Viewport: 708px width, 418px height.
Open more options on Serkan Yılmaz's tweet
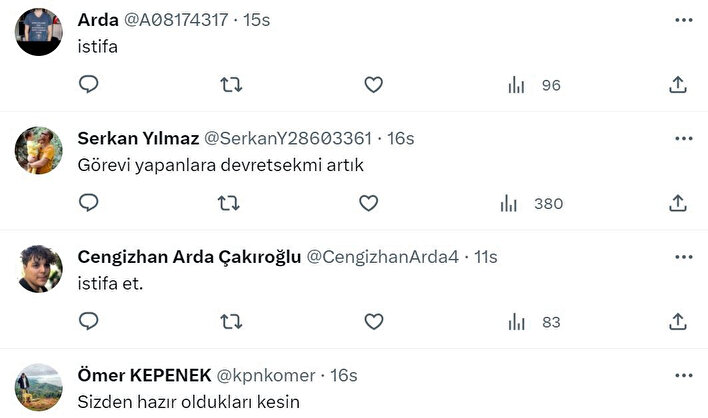click(x=684, y=139)
